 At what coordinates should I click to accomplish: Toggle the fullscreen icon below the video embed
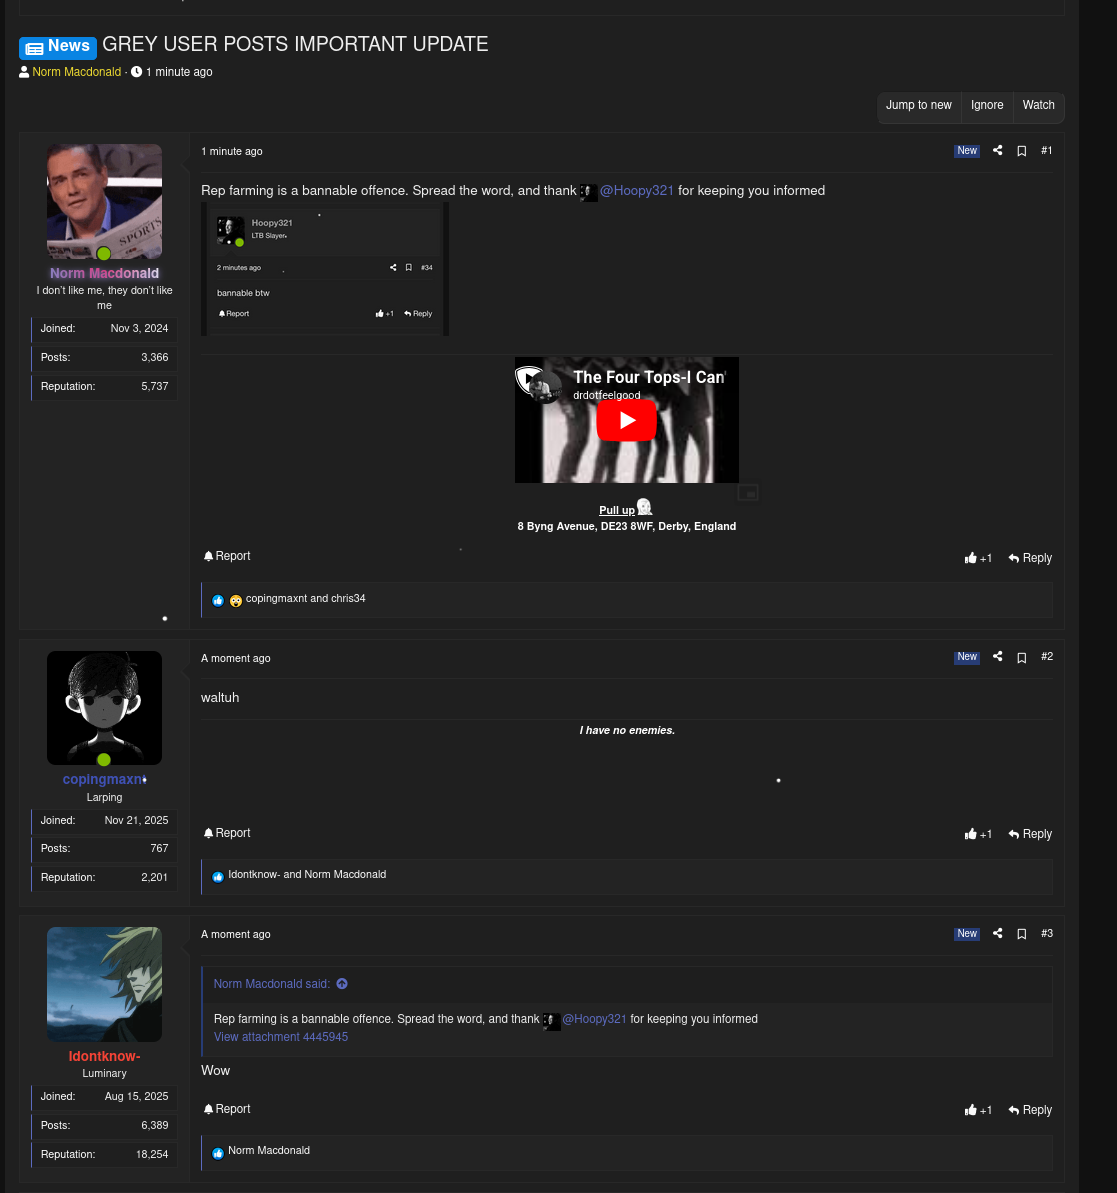coord(748,492)
